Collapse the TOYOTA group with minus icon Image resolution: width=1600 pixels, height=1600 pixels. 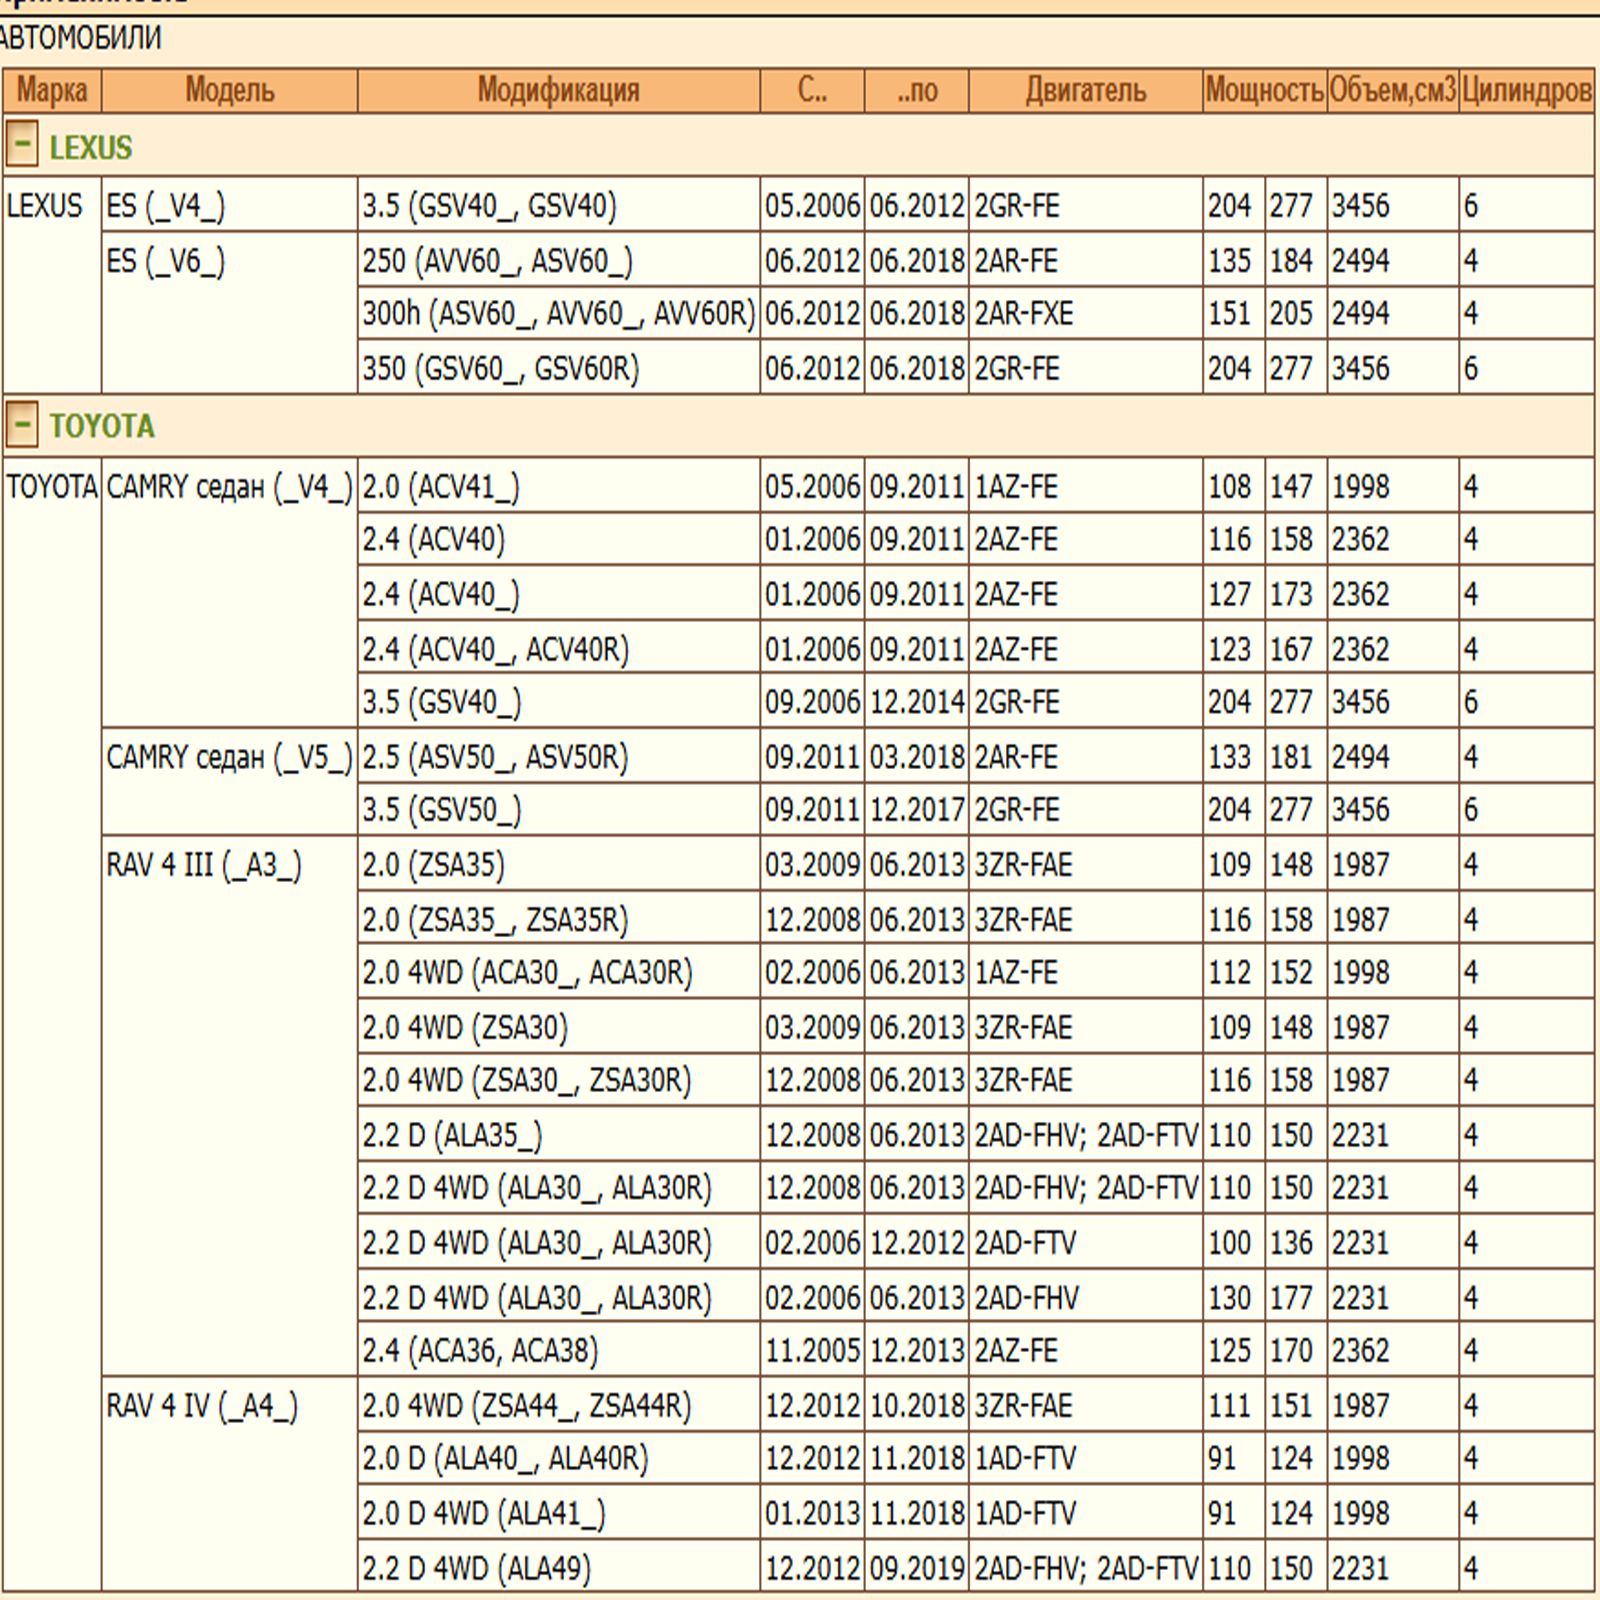[22, 424]
